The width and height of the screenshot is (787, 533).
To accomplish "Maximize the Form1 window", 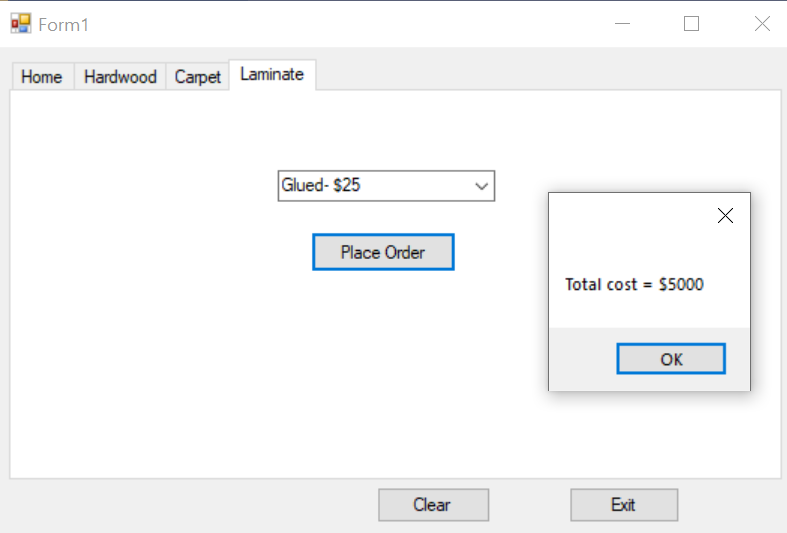I will 691,24.
